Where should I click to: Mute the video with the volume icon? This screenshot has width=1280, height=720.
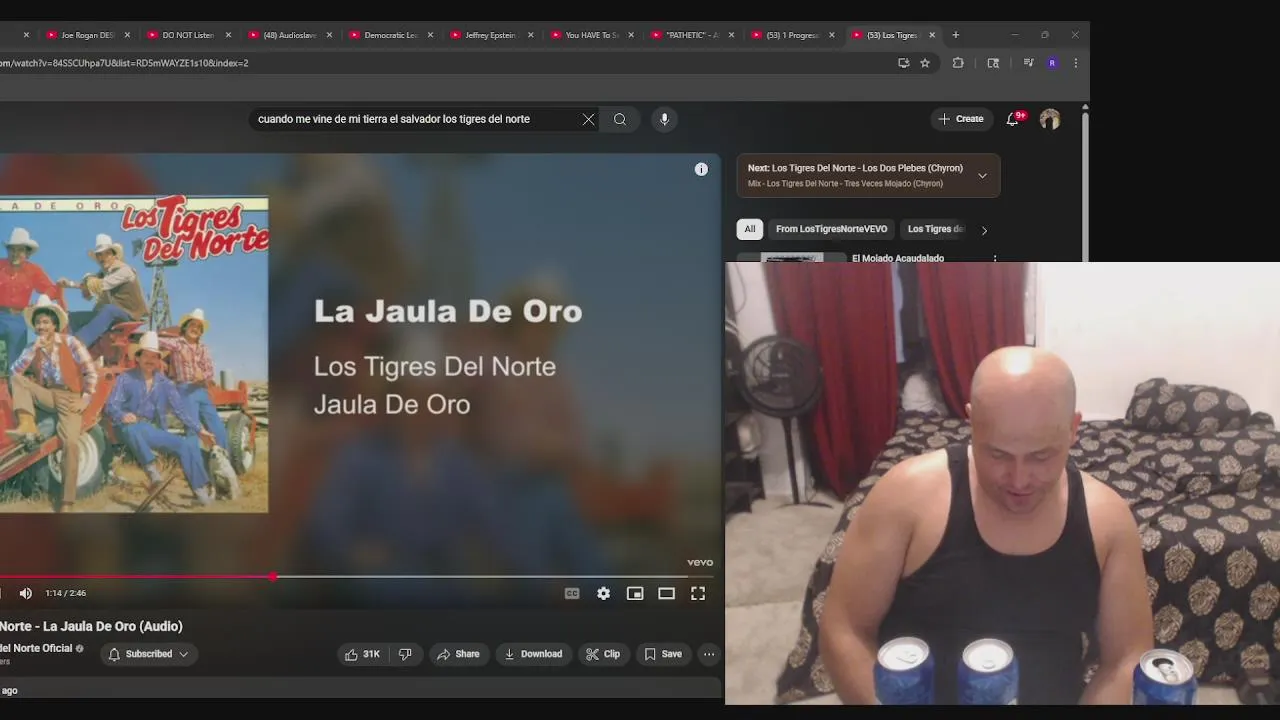pos(26,593)
